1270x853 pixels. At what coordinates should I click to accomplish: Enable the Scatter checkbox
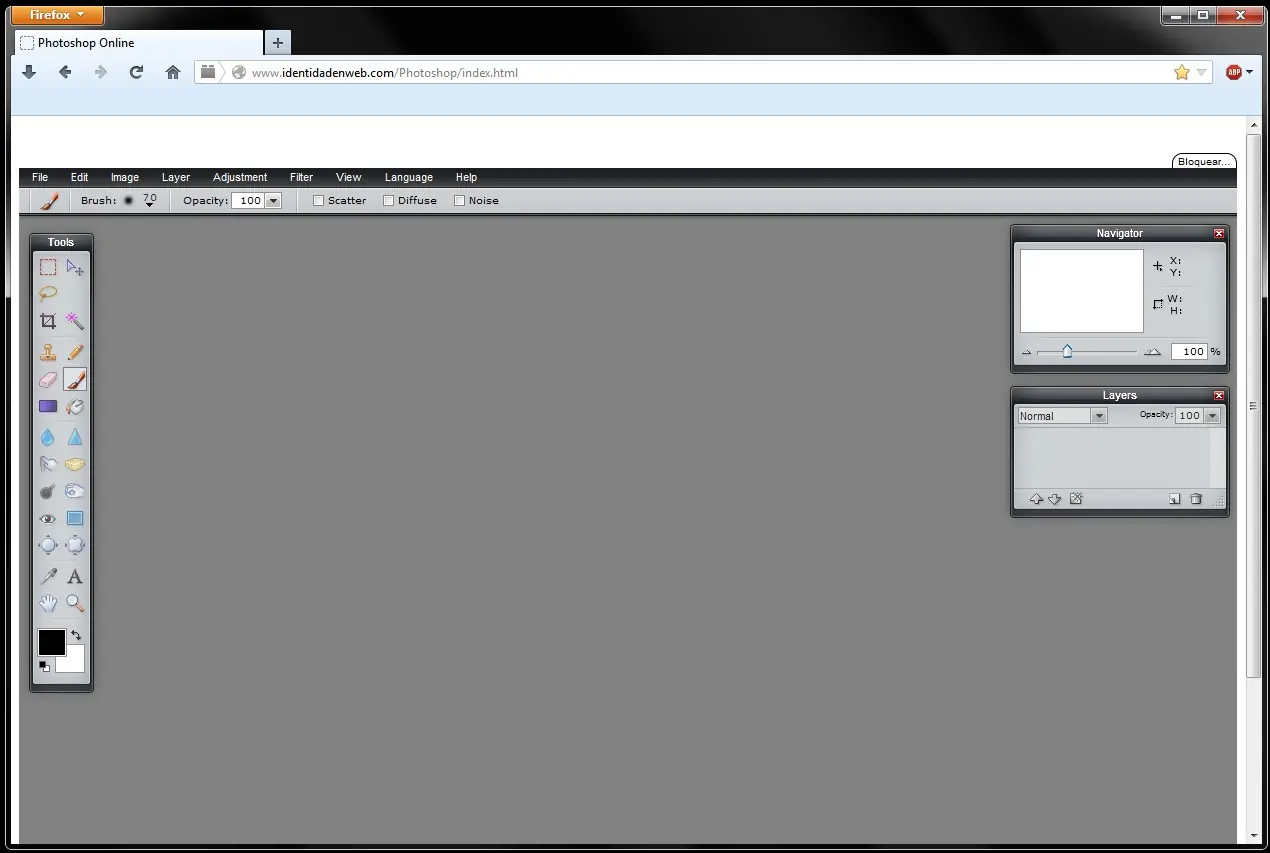tap(319, 200)
